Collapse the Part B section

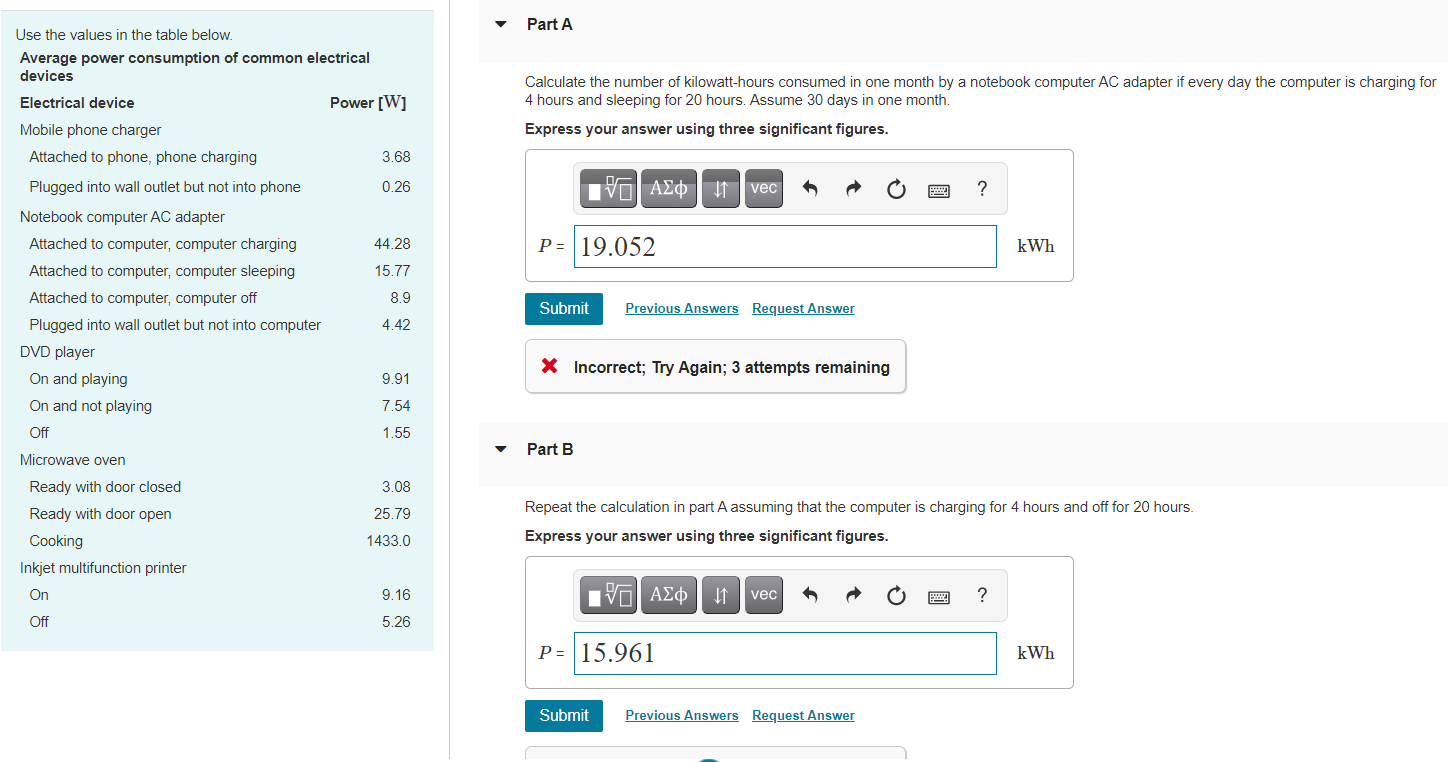tap(500, 449)
